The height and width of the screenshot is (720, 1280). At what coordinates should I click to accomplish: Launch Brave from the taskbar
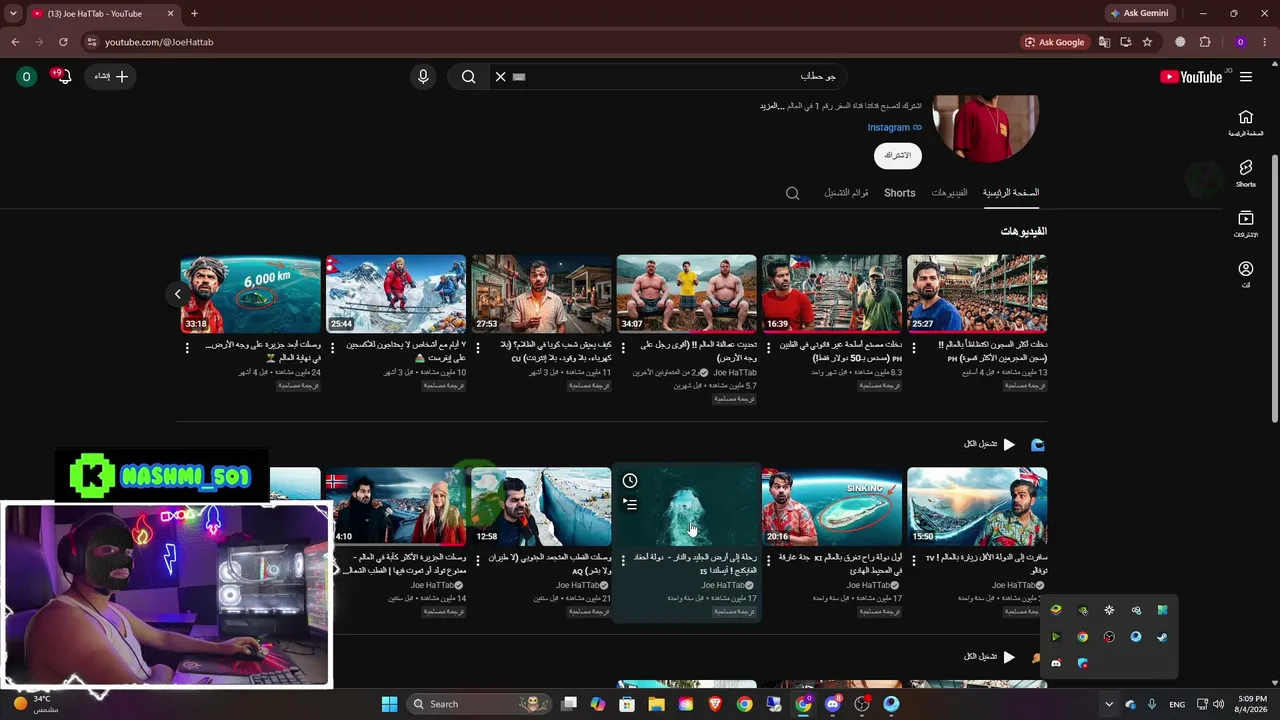tap(715, 704)
